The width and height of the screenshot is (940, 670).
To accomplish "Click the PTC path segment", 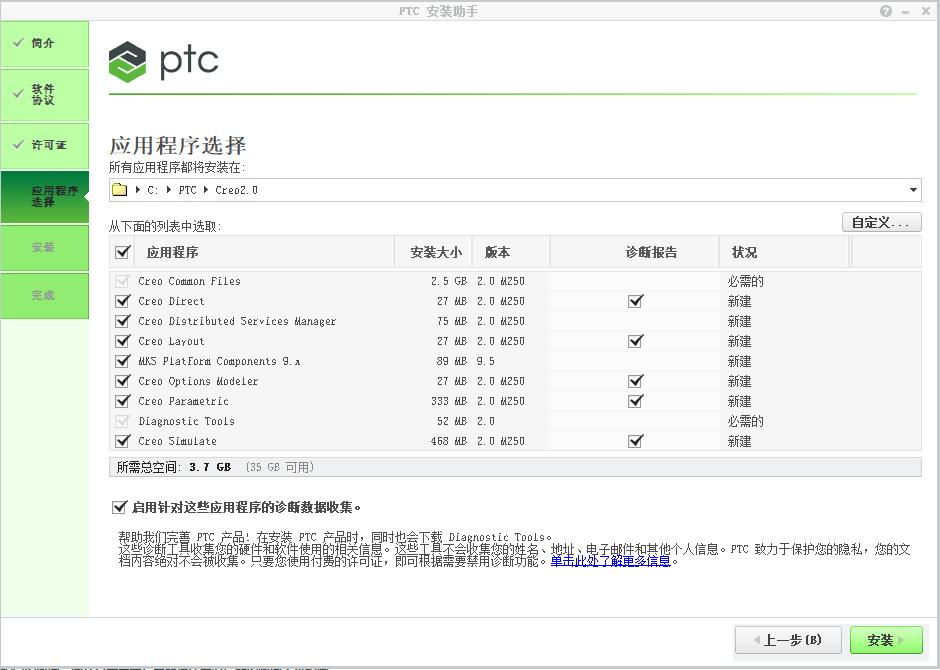I will click(x=188, y=190).
